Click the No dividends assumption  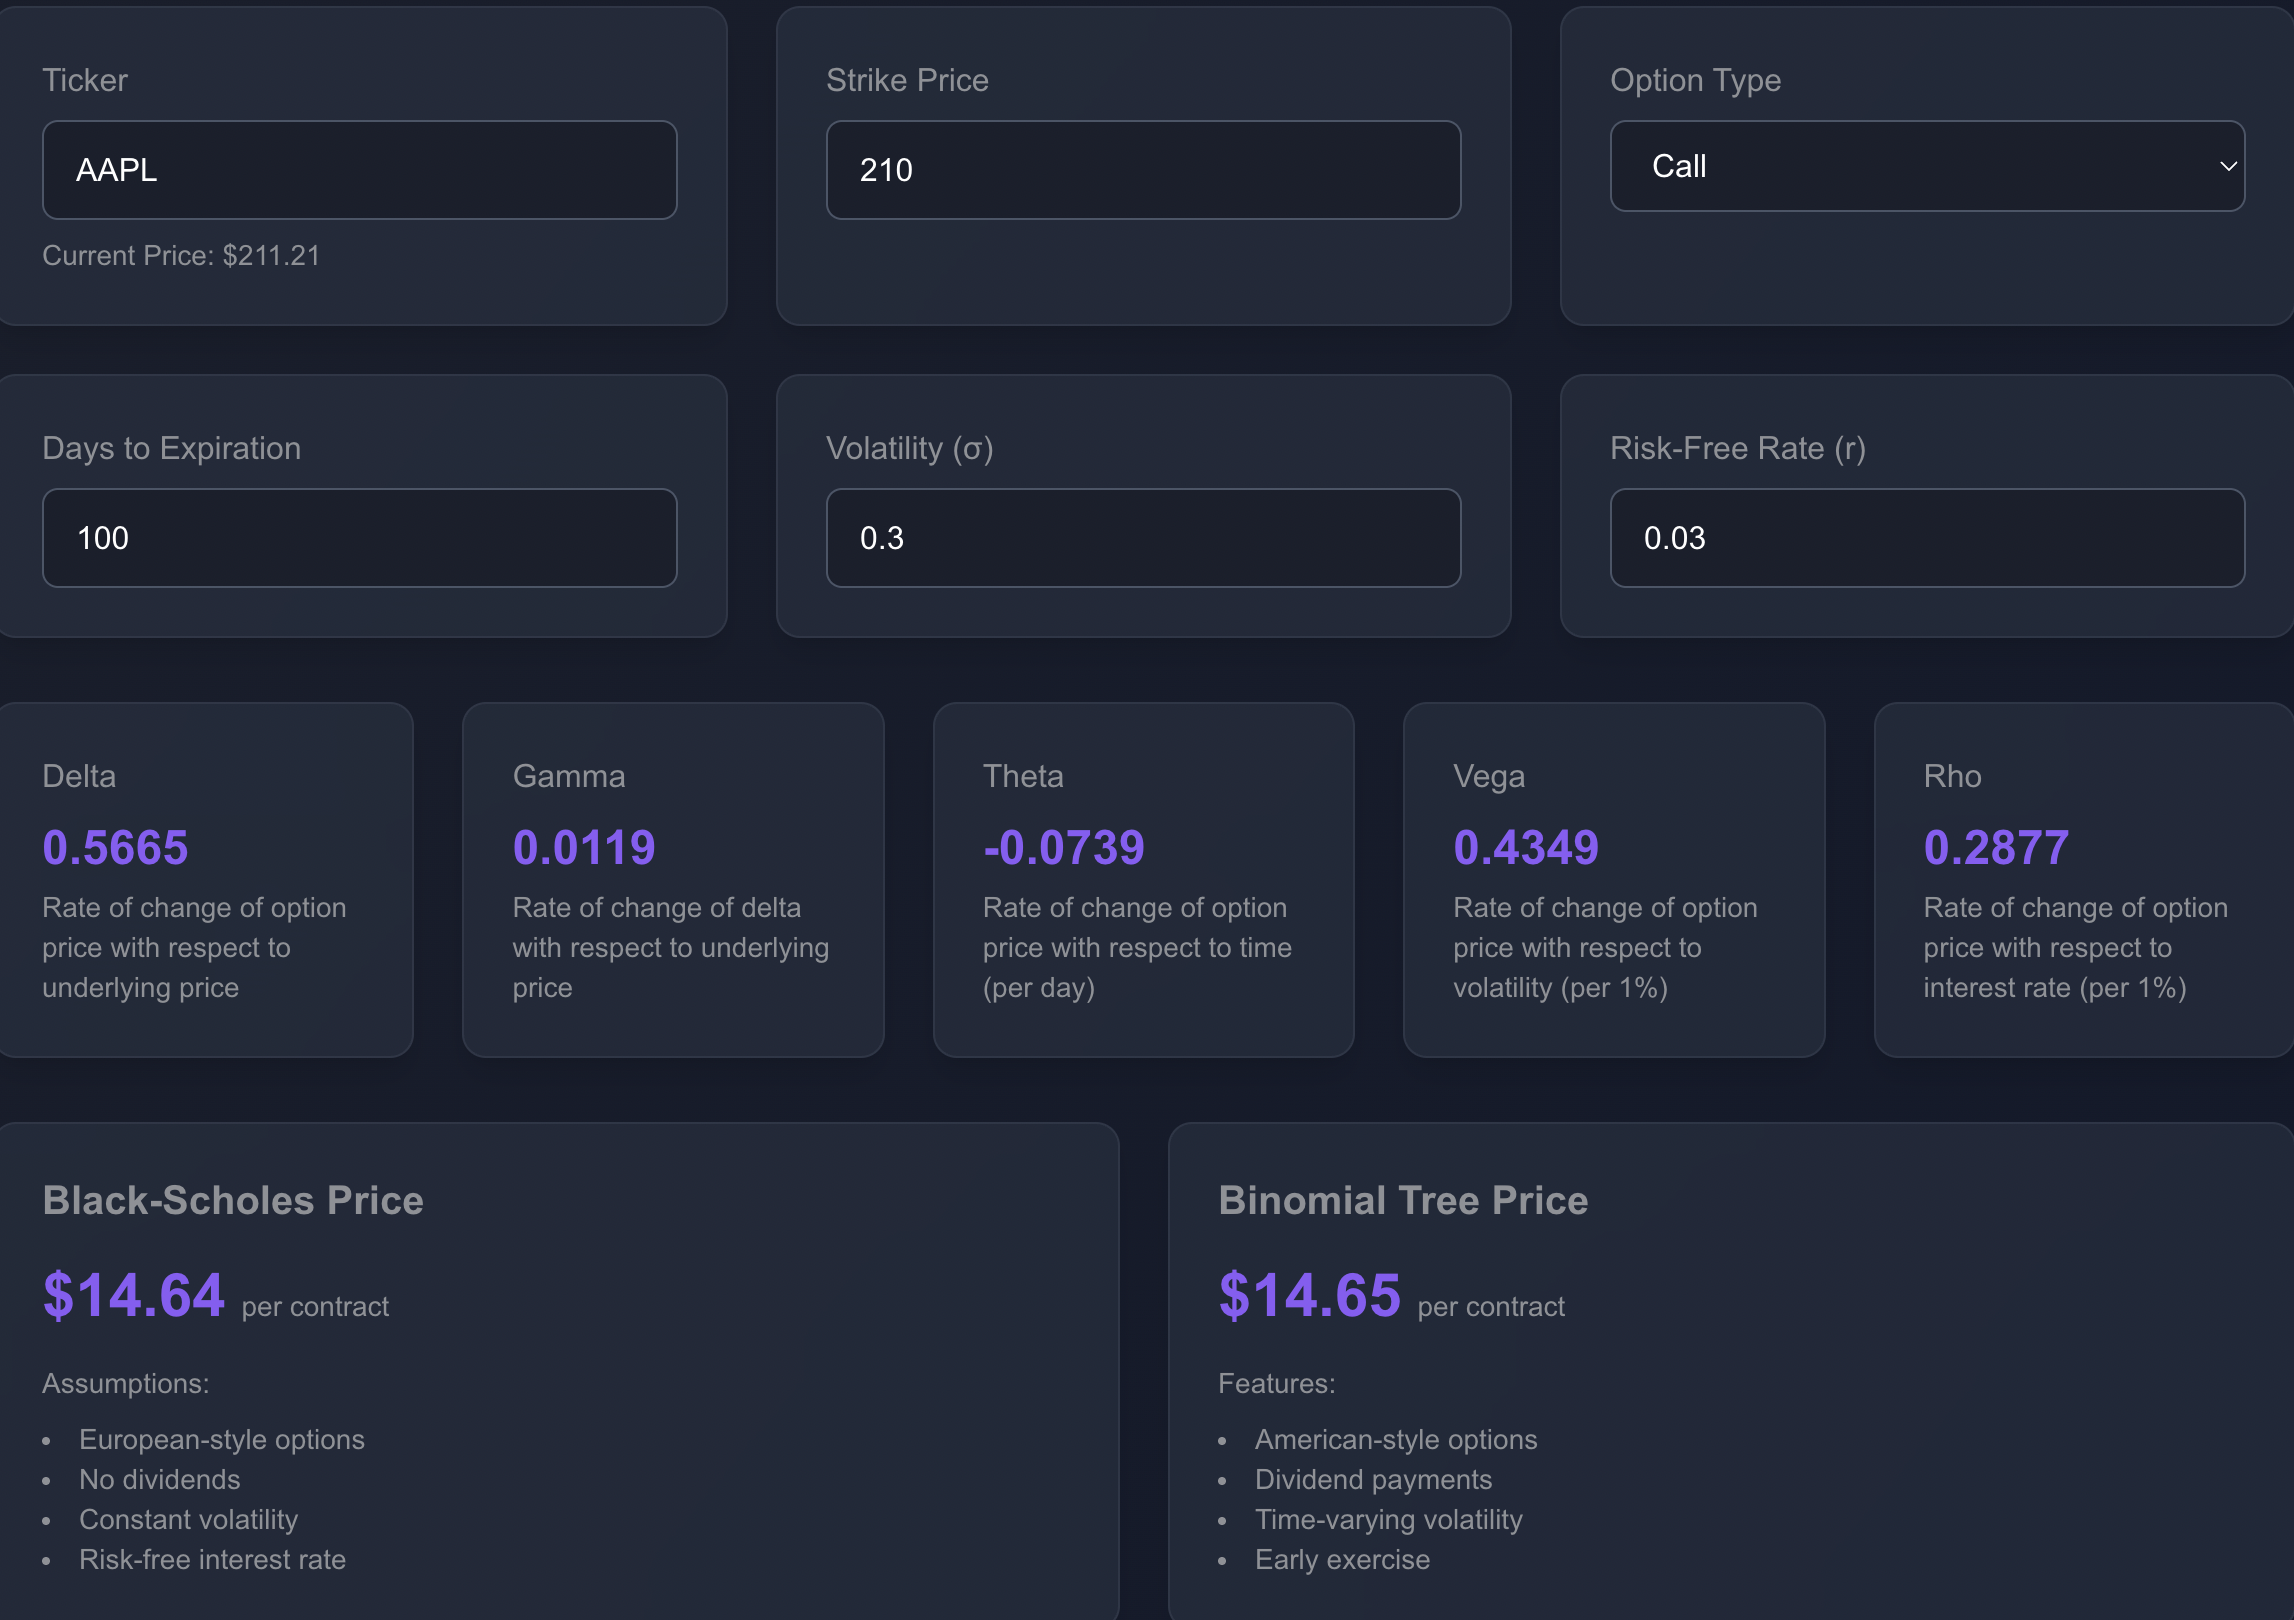[160, 1480]
